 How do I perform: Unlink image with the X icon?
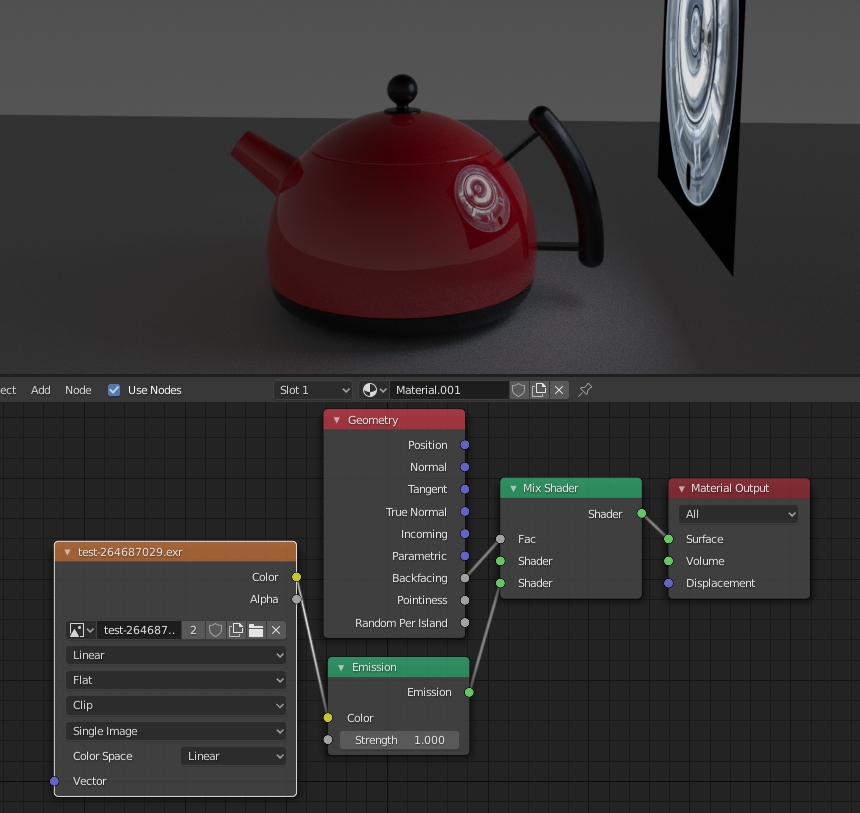(x=276, y=630)
